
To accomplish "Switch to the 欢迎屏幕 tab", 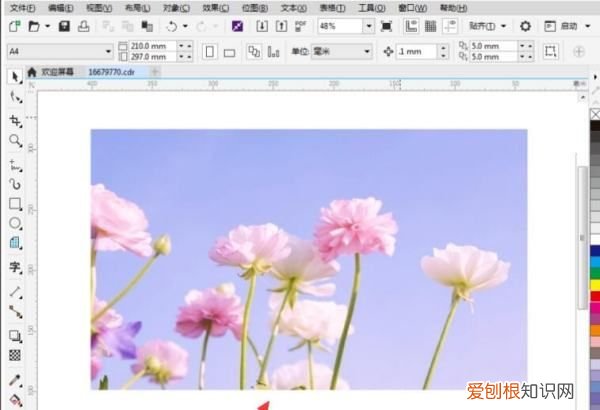I will tap(57, 72).
